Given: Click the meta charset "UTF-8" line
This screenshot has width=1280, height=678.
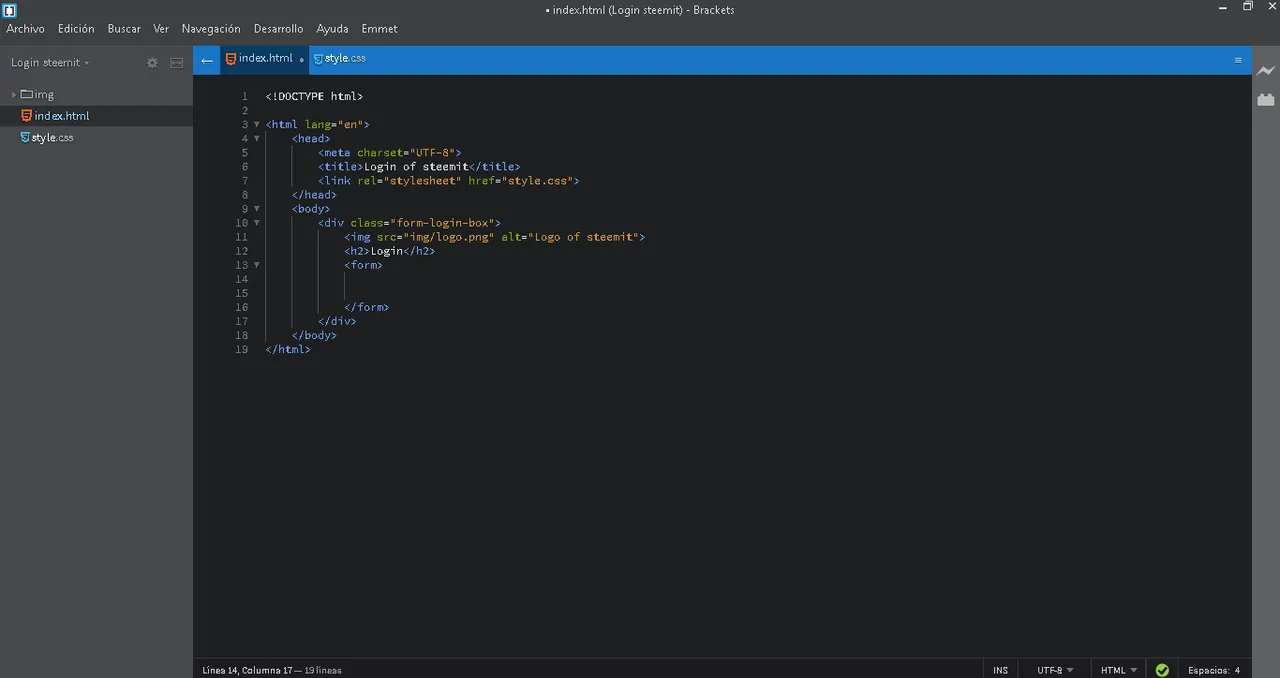Looking at the screenshot, I should tap(390, 153).
